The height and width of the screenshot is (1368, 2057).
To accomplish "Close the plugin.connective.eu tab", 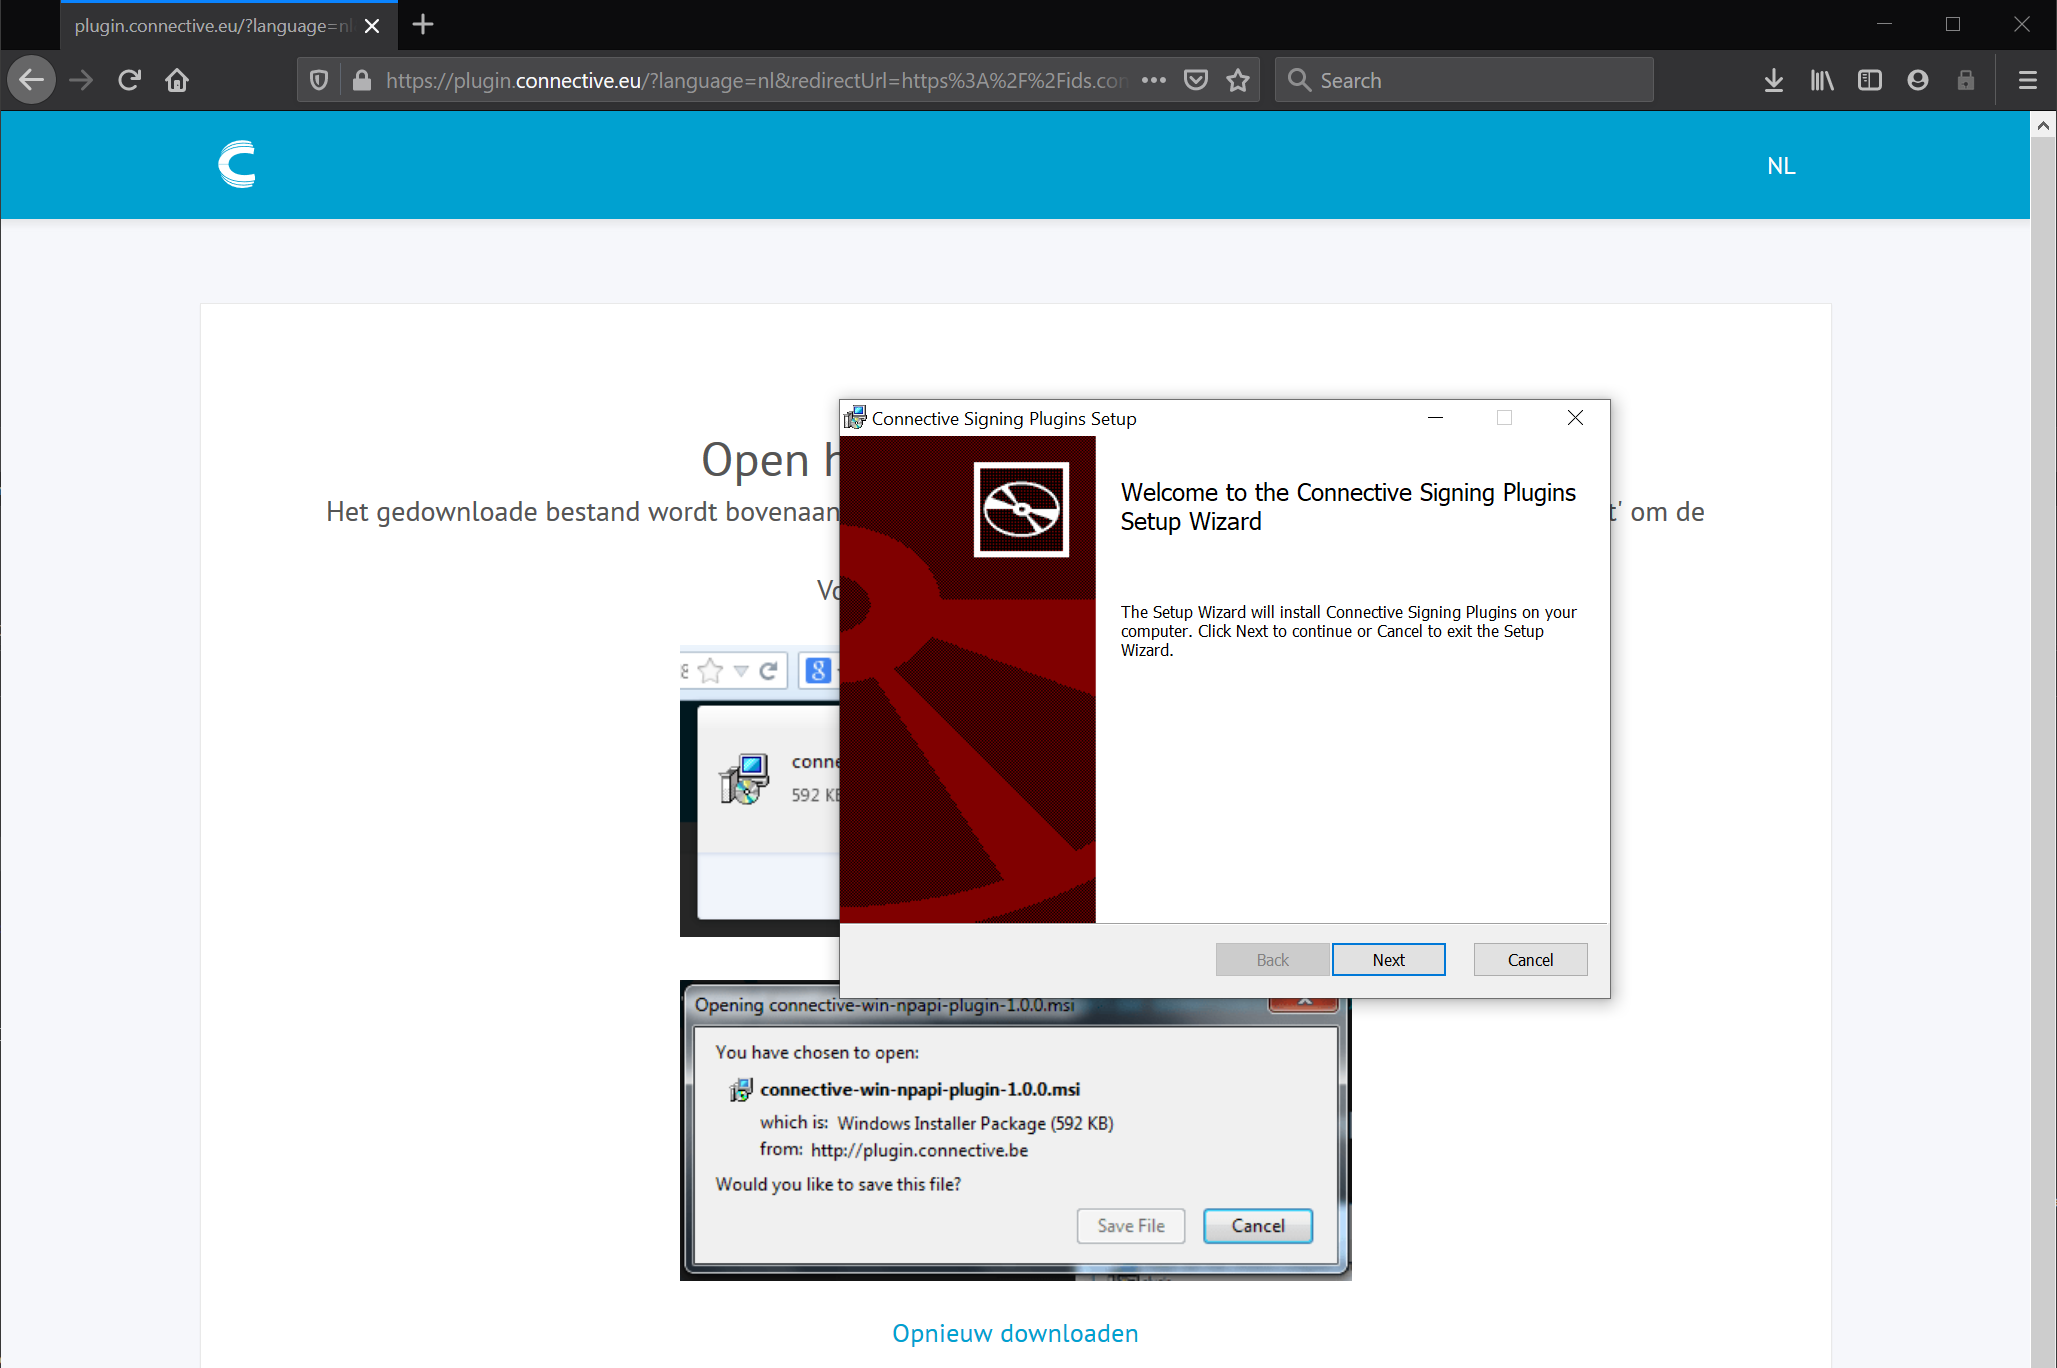I will [x=372, y=26].
